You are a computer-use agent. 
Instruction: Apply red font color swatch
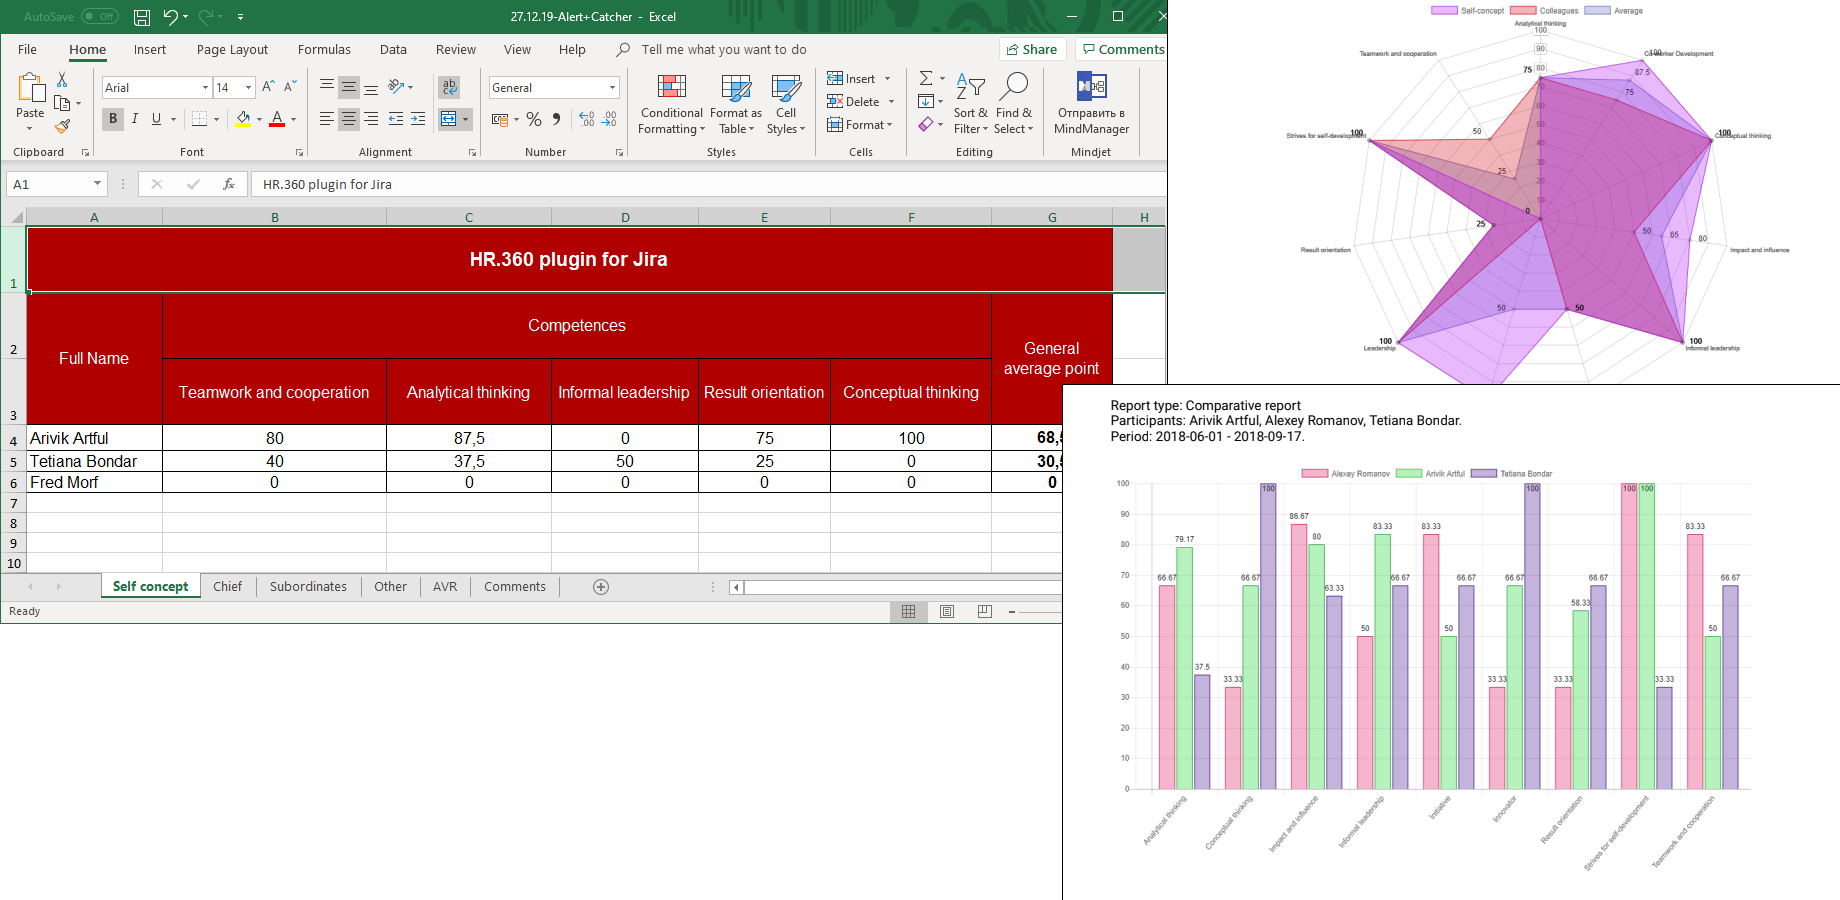click(x=277, y=119)
